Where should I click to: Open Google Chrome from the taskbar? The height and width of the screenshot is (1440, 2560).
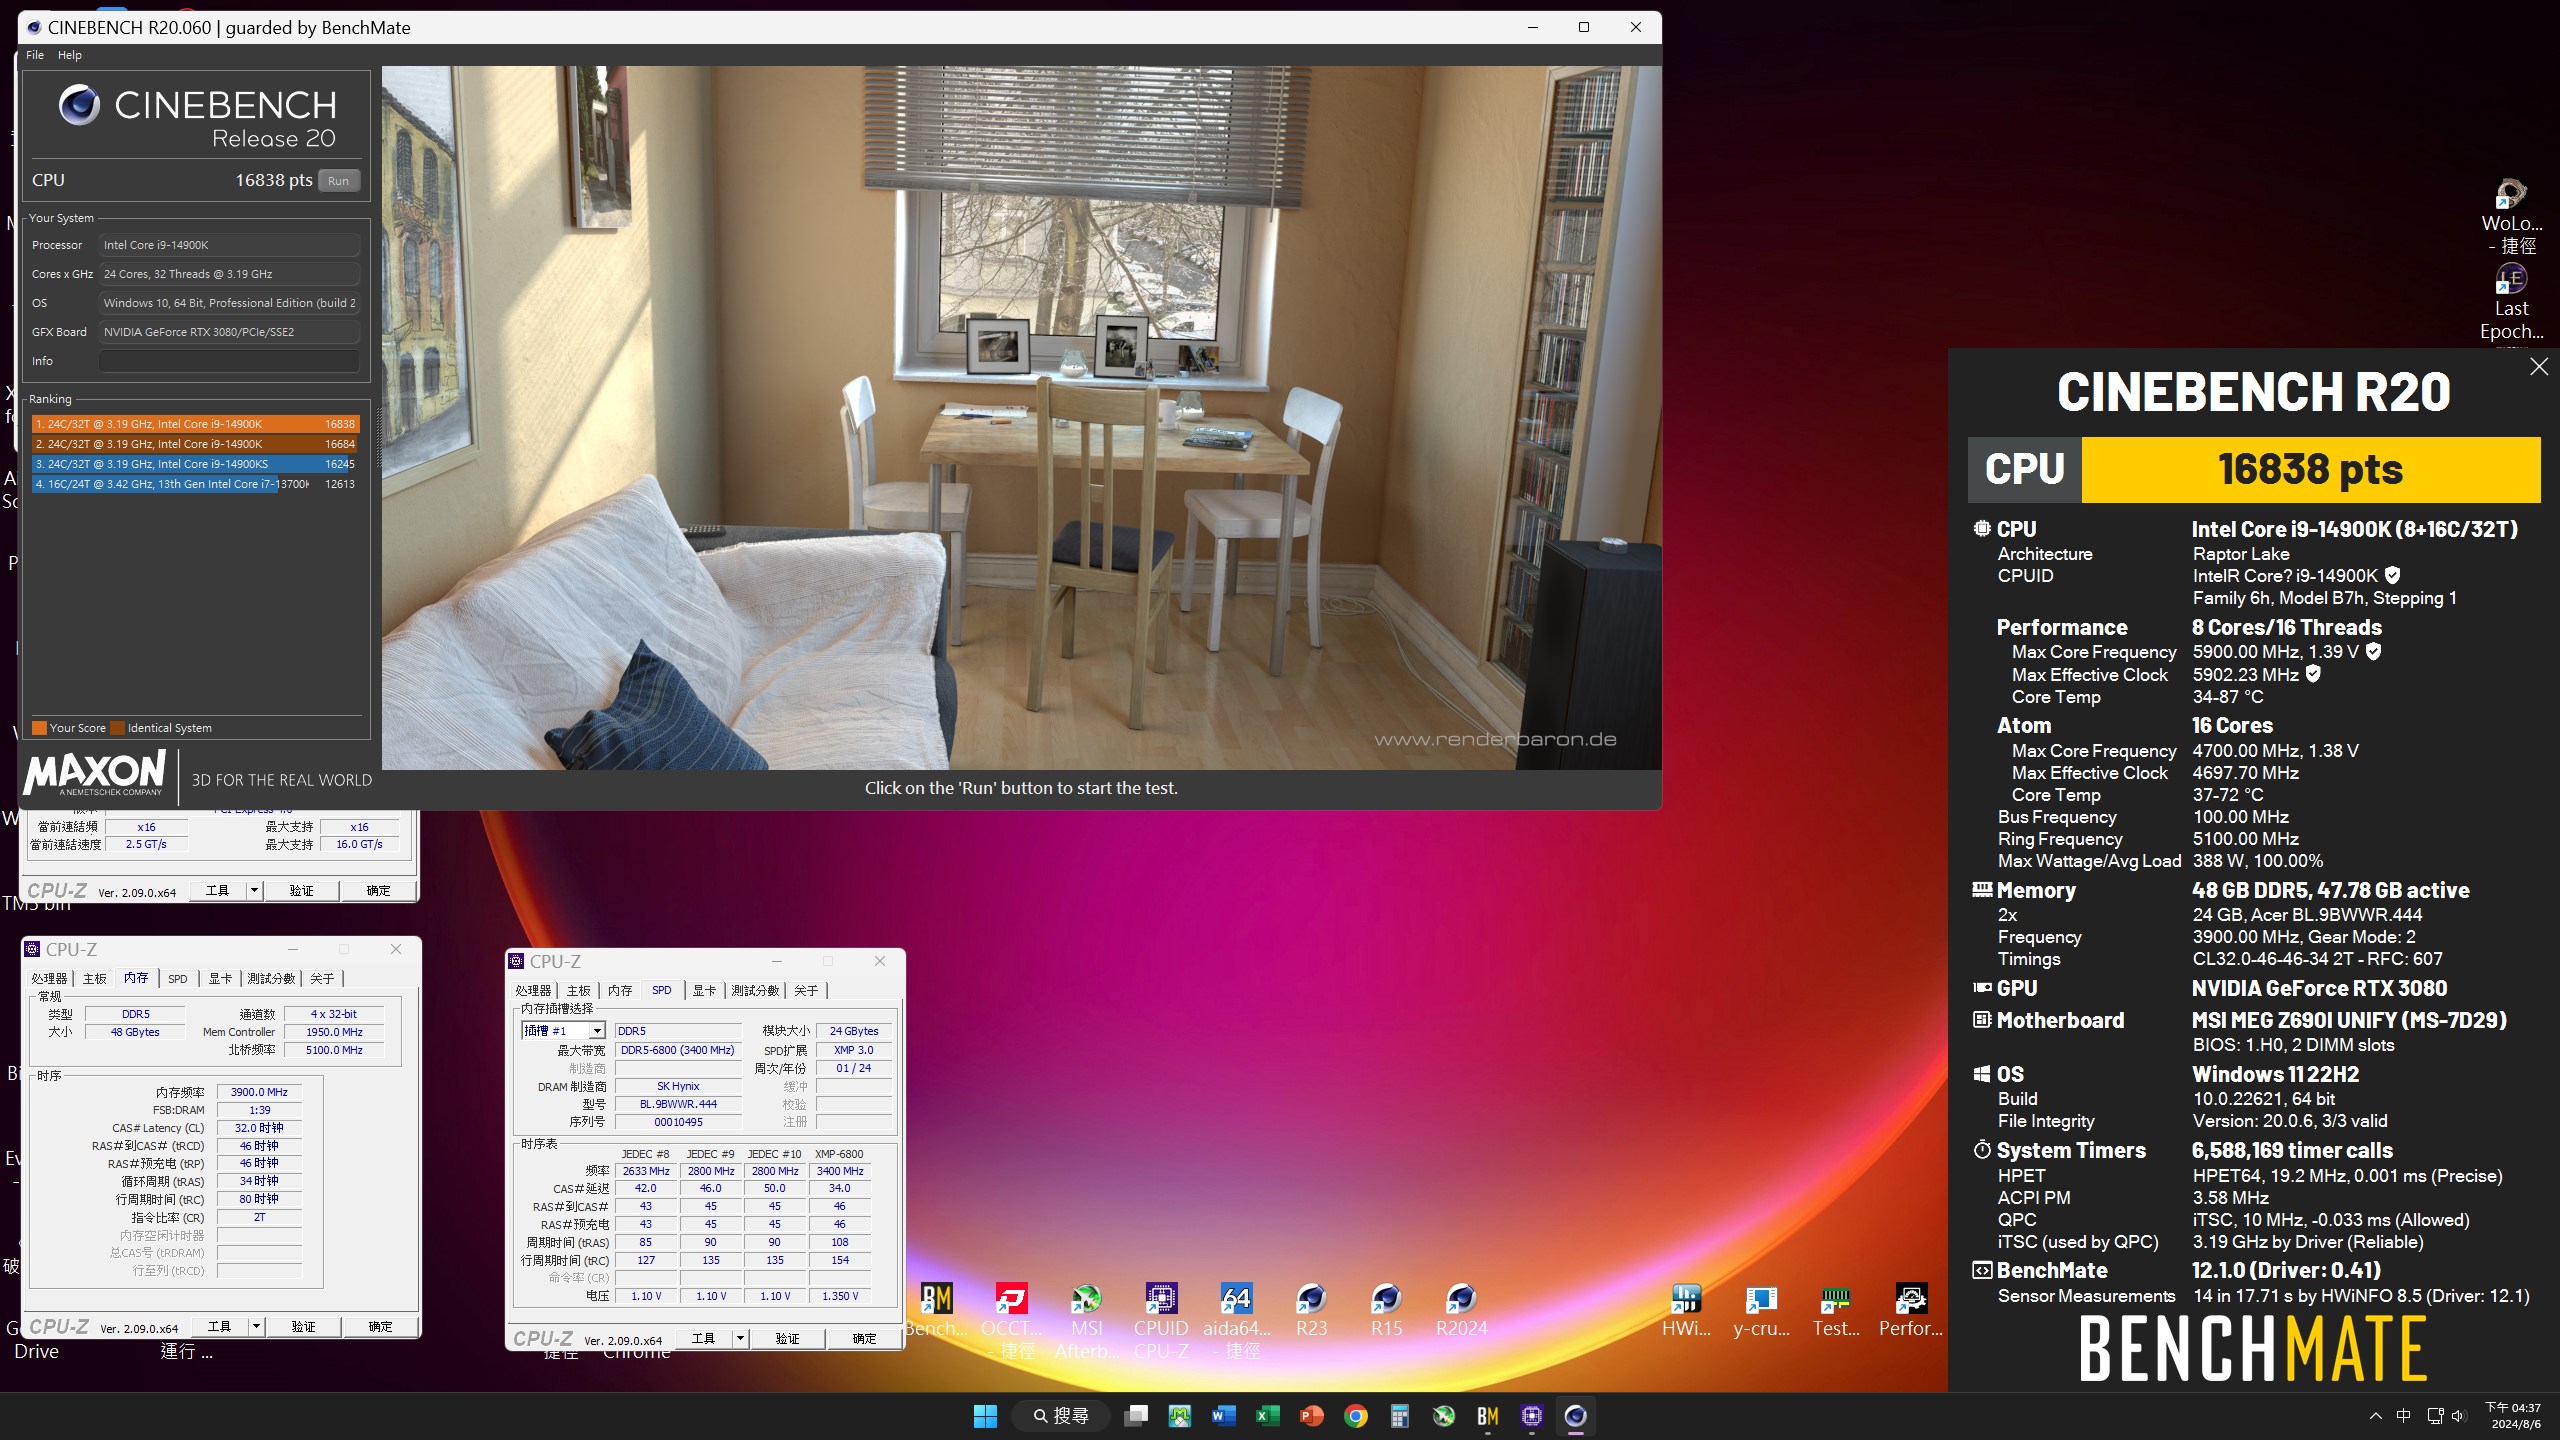tap(1356, 1416)
